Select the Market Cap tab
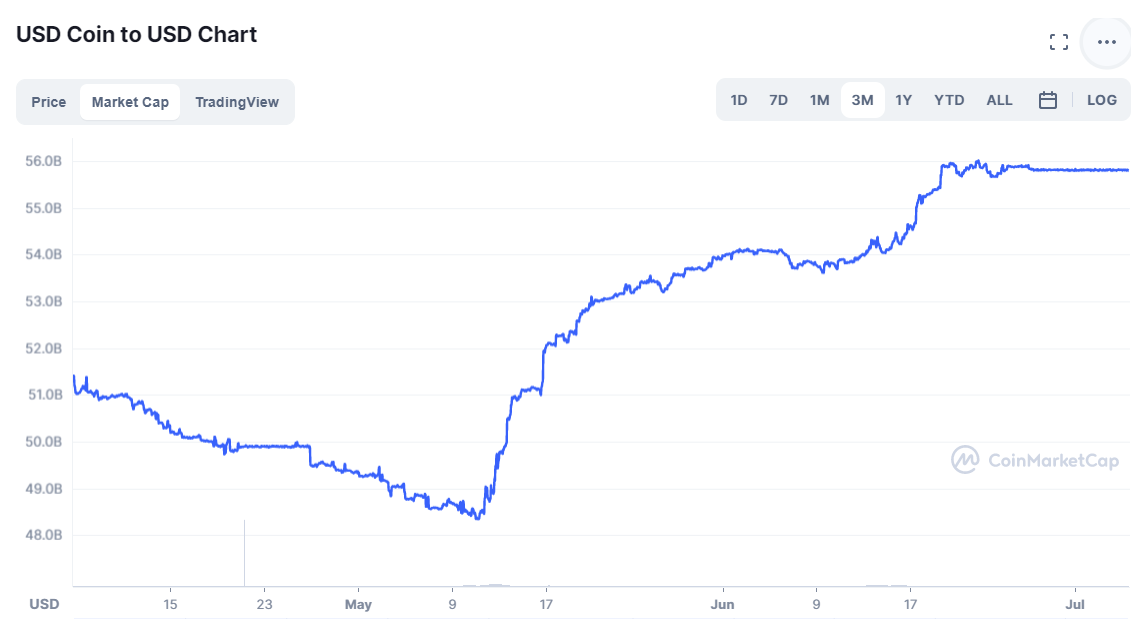 130,102
